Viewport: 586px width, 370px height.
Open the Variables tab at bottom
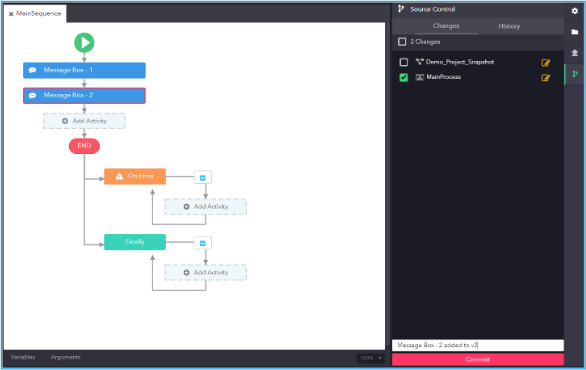pyautogui.click(x=23, y=357)
